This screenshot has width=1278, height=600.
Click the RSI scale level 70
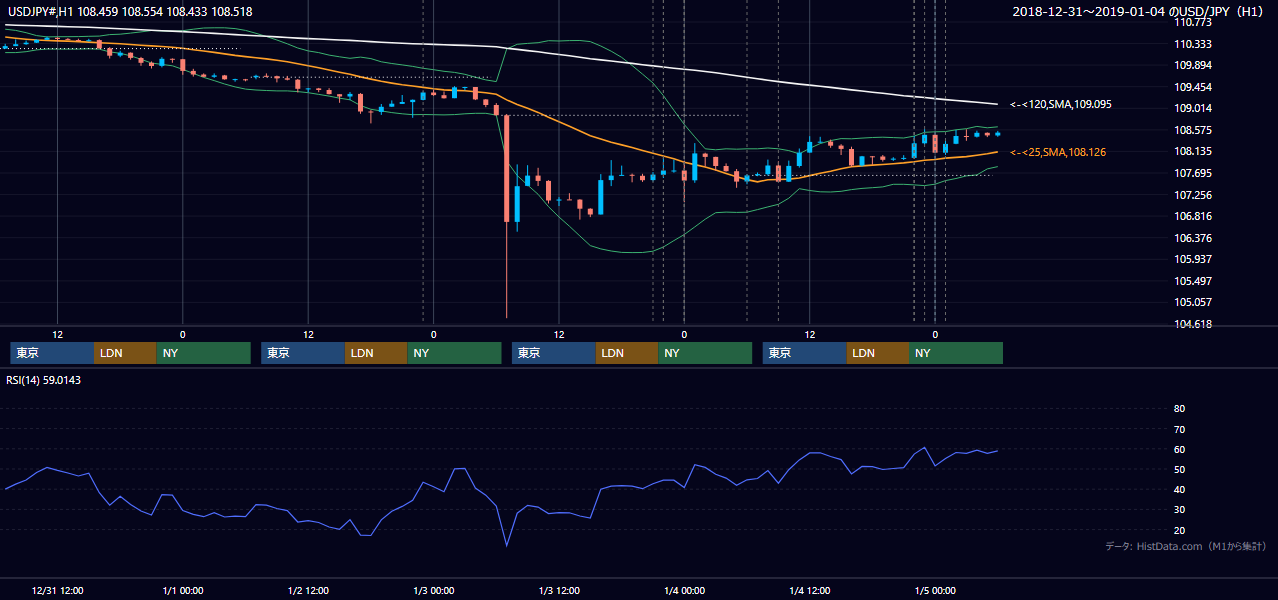[1179, 429]
